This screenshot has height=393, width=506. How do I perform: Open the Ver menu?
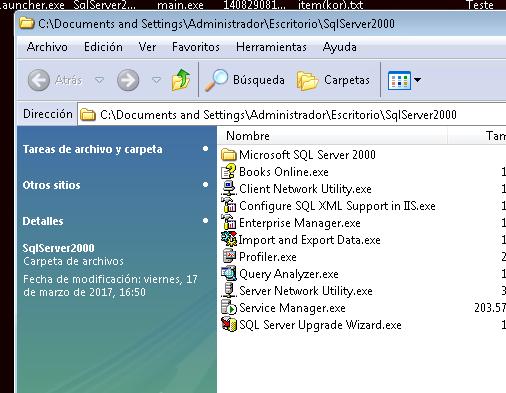[147, 47]
